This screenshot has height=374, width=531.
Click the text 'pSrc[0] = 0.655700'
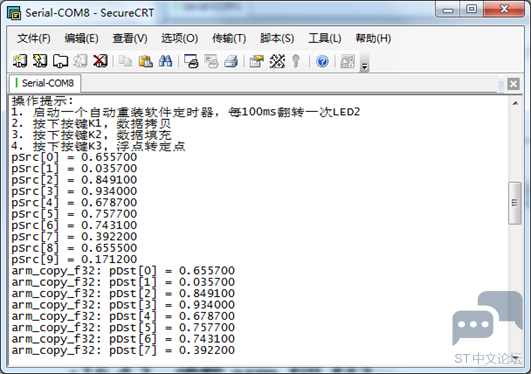74,157
